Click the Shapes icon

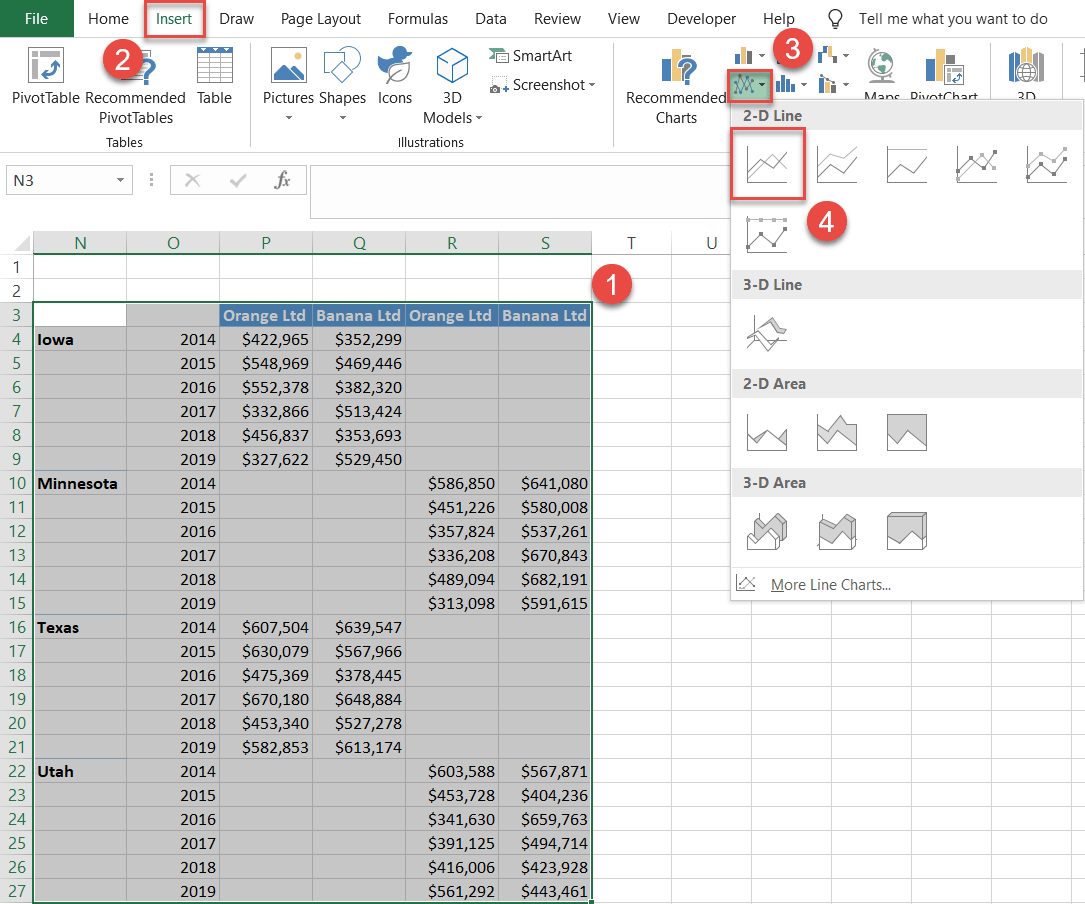tap(342, 65)
